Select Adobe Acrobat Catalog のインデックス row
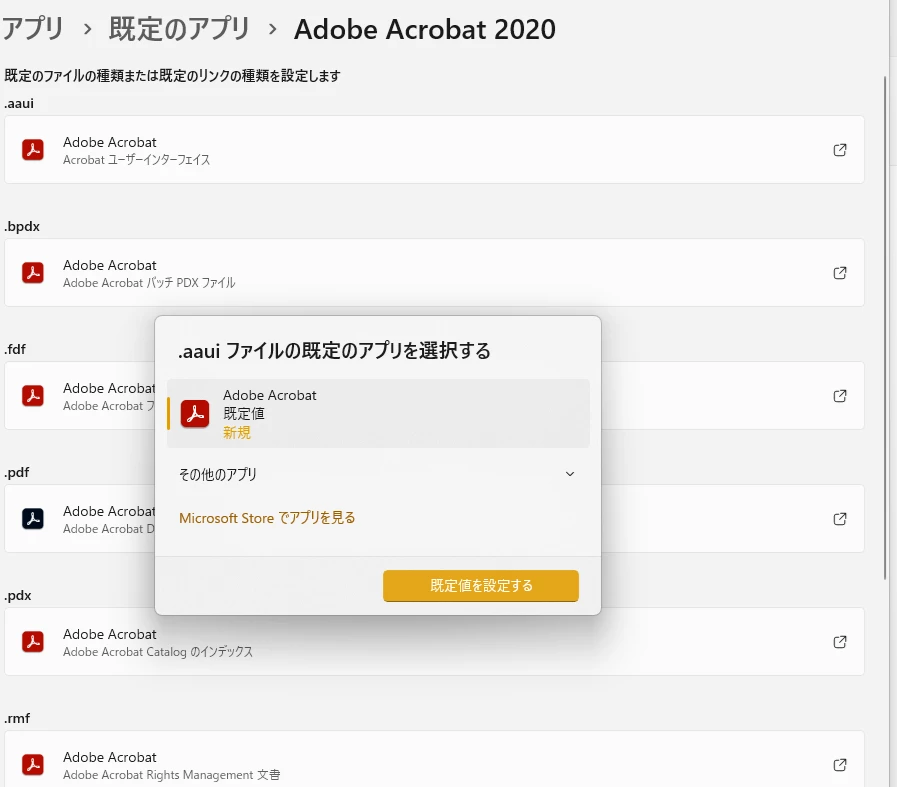Image resolution: width=897 pixels, height=787 pixels. tap(434, 642)
